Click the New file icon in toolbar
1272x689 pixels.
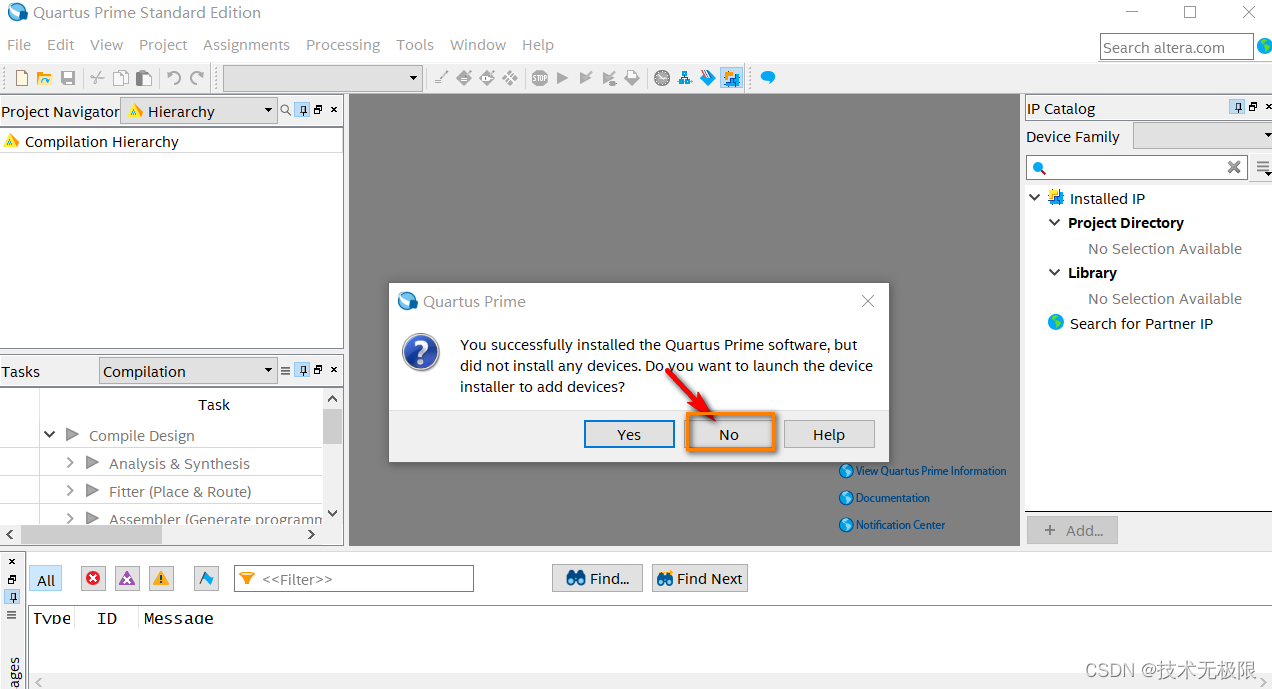tap(21, 78)
